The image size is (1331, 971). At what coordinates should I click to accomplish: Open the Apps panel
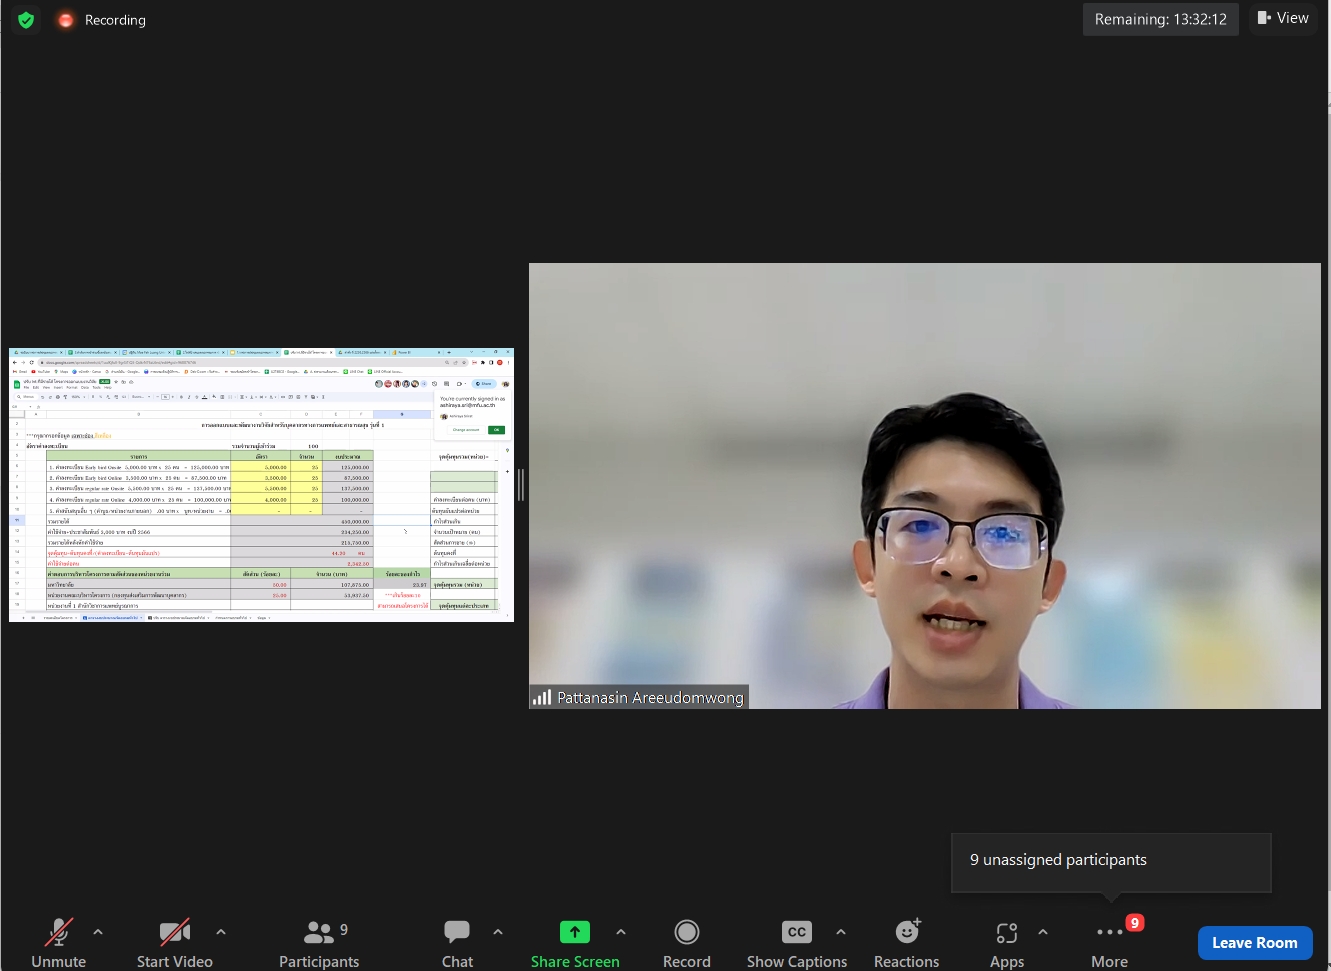(x=1007, y=944)
